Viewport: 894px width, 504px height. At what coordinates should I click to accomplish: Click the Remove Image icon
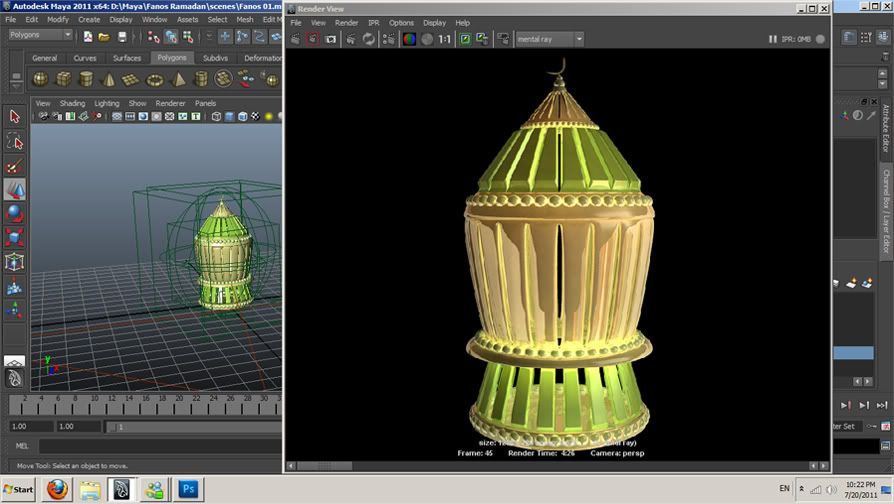pos(482,39)
